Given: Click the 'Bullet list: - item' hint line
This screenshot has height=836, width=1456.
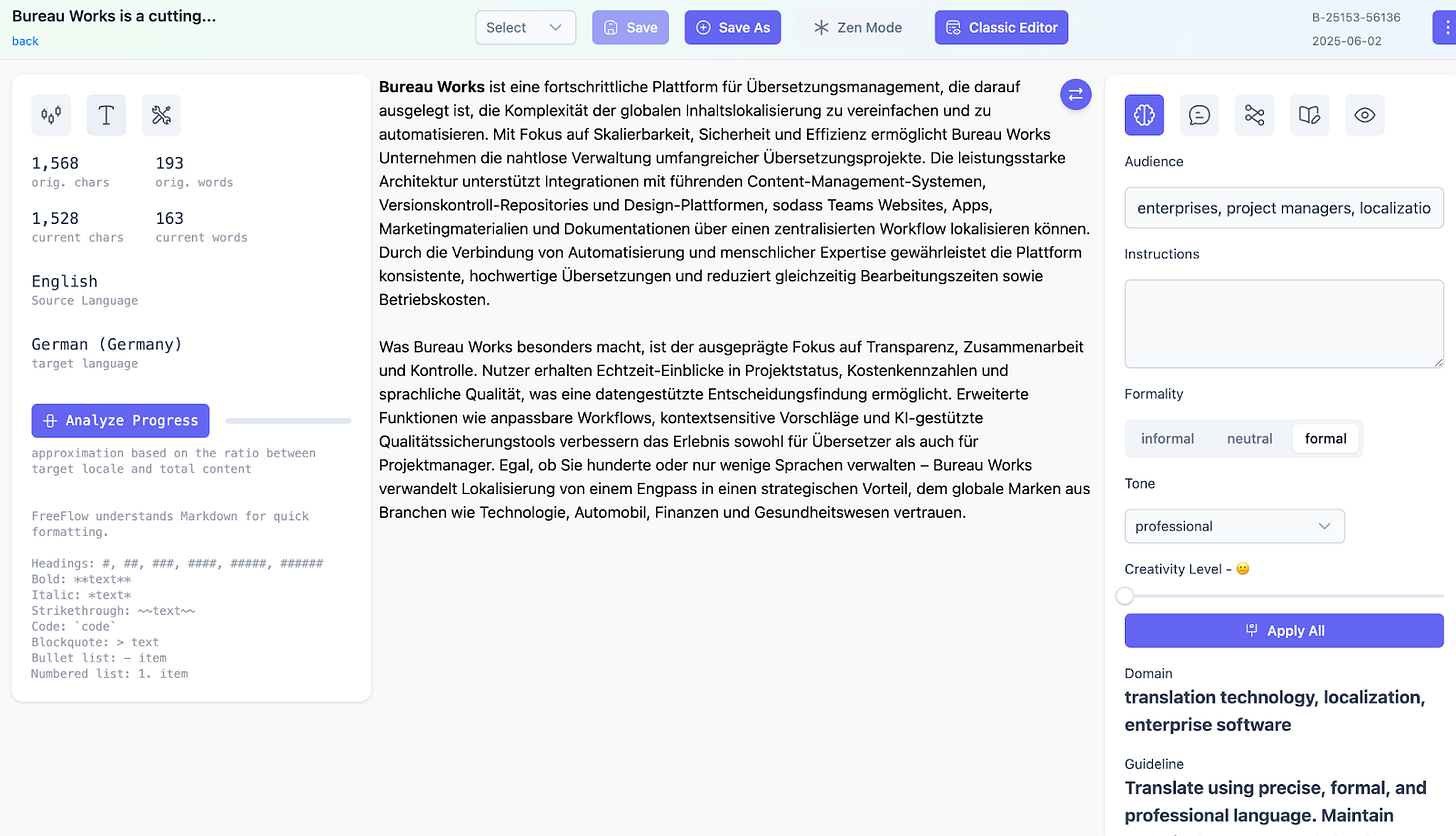Looking at the screenshot, I should (99, 657).
